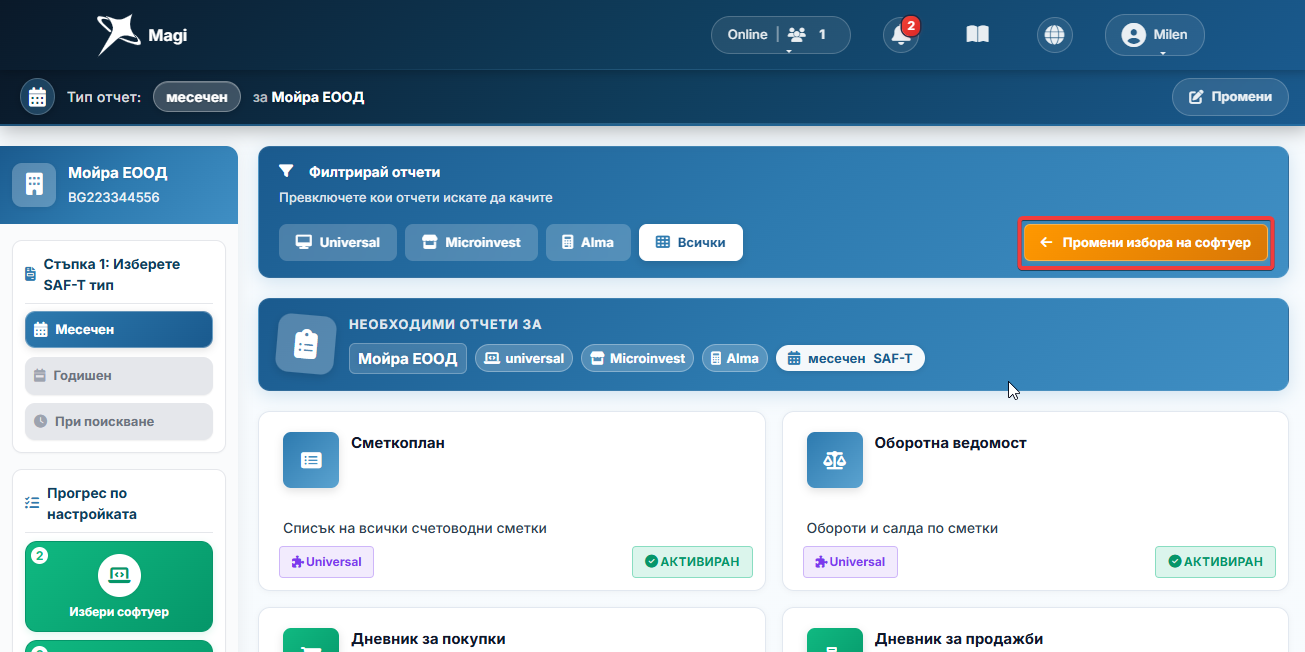
Task: Show all reports with Всички
Action: tap(691, 242)
